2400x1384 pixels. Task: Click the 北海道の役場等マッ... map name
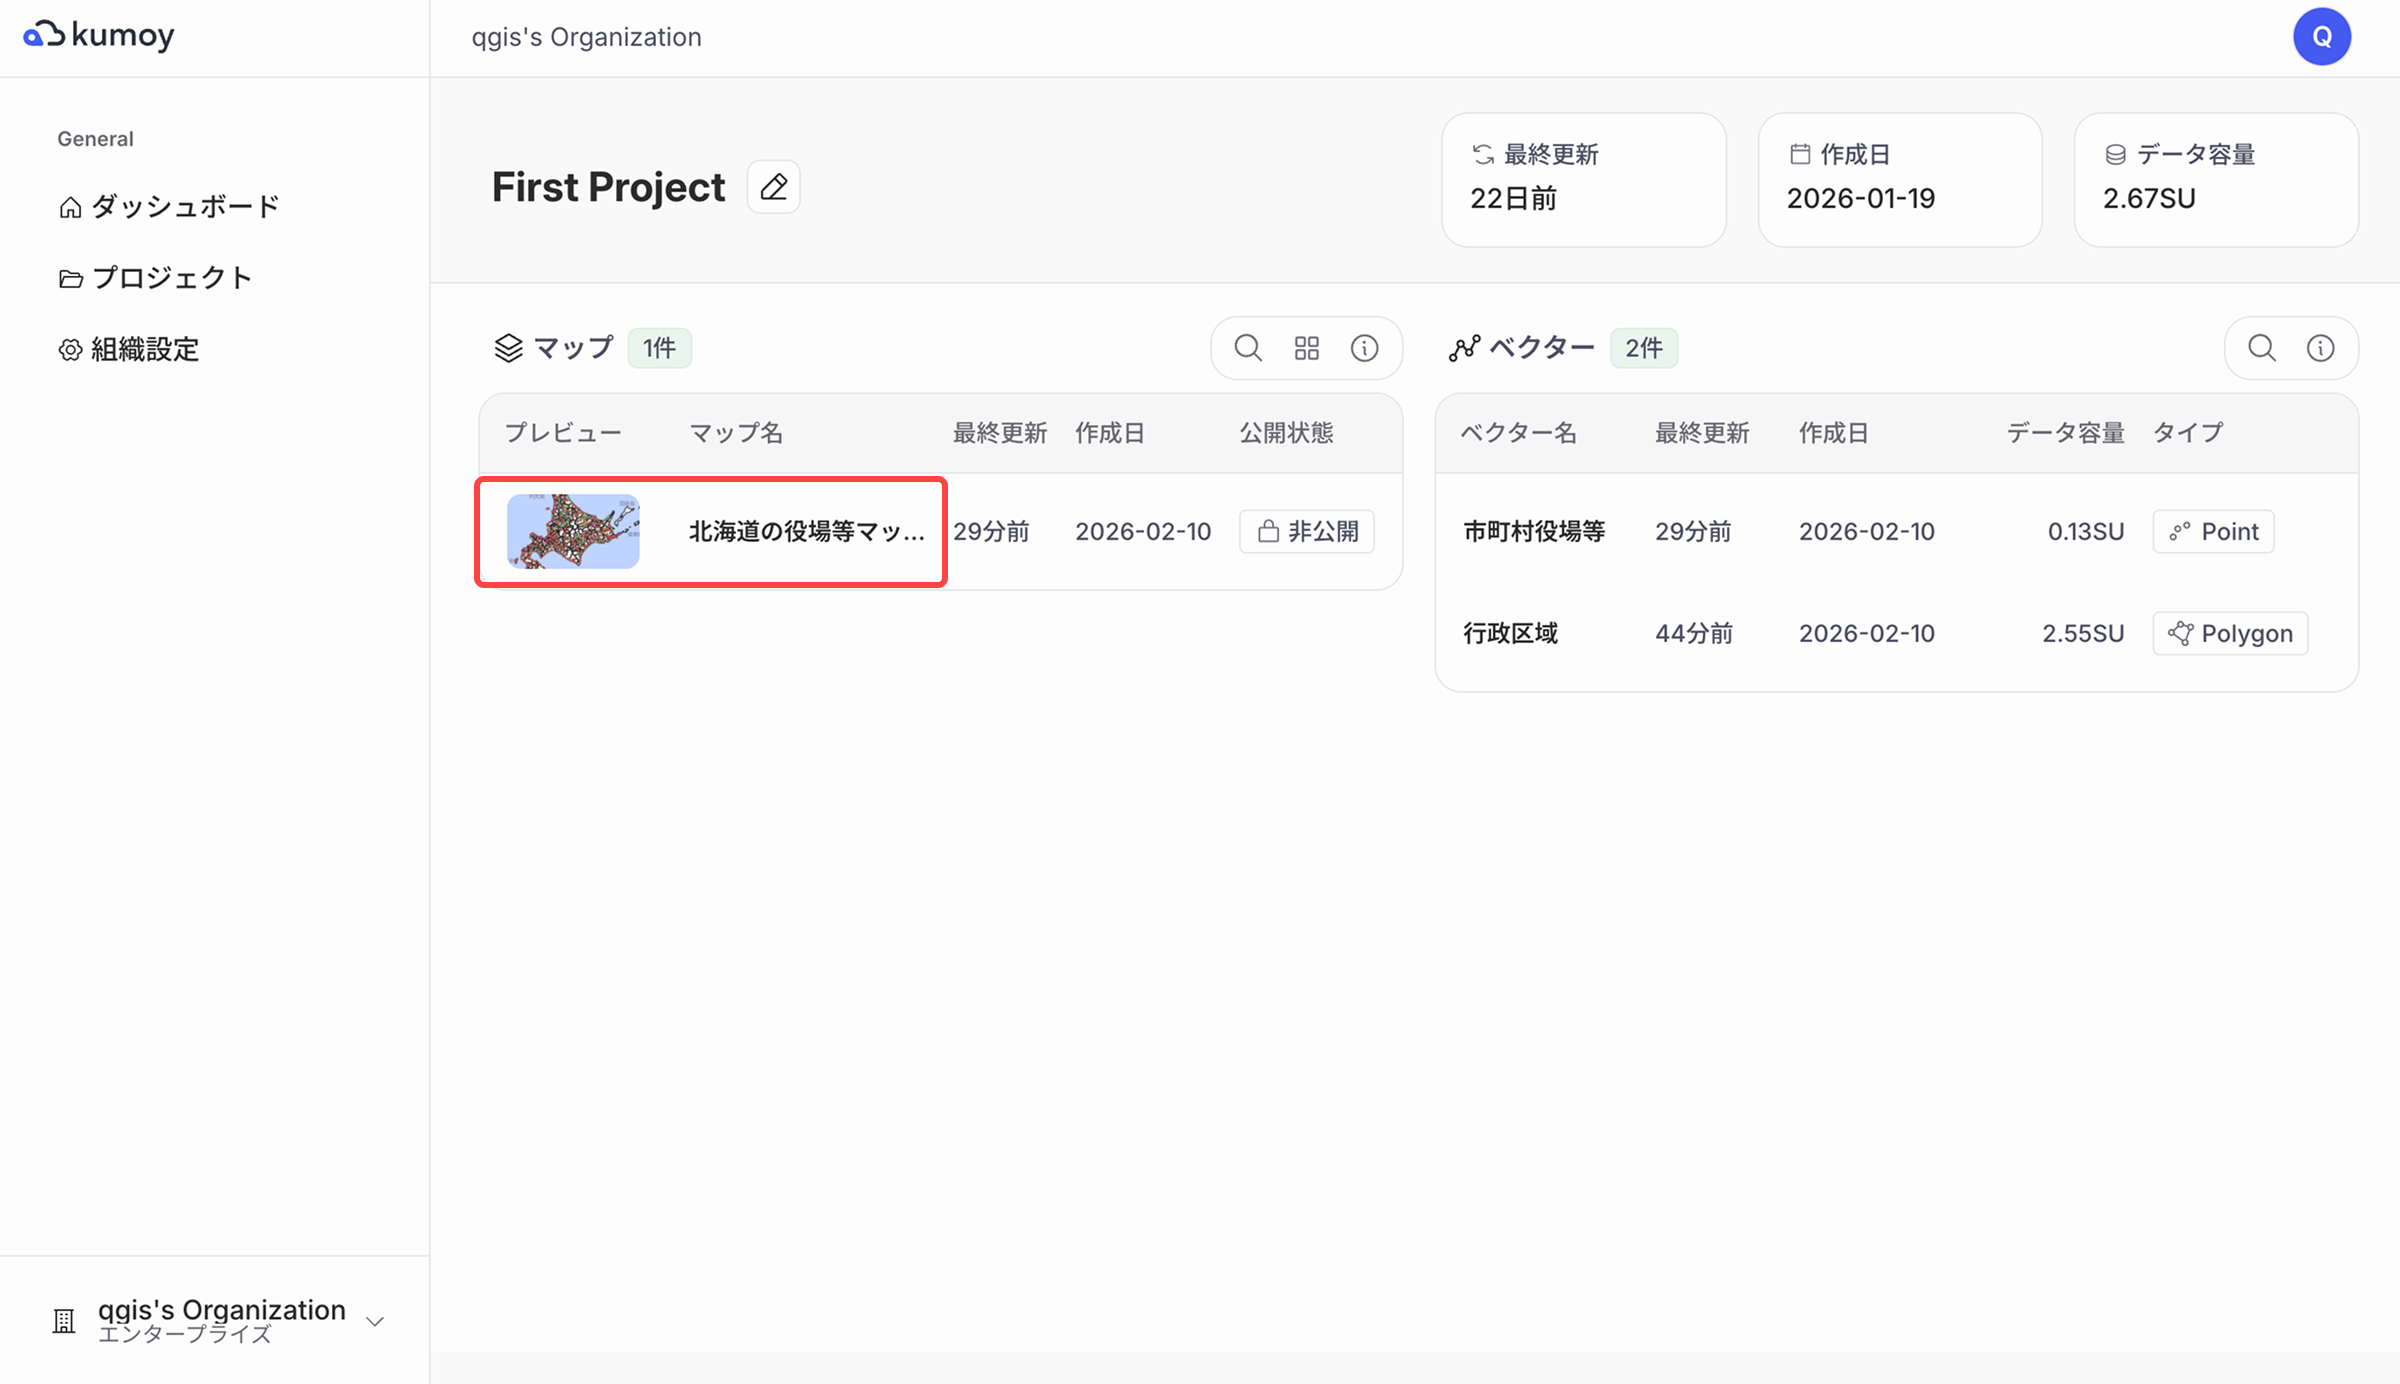pyautogui.click(x=806, y=531)
